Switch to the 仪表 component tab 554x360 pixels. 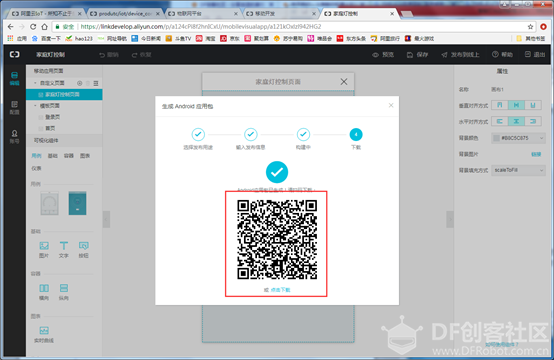[36, 169]
